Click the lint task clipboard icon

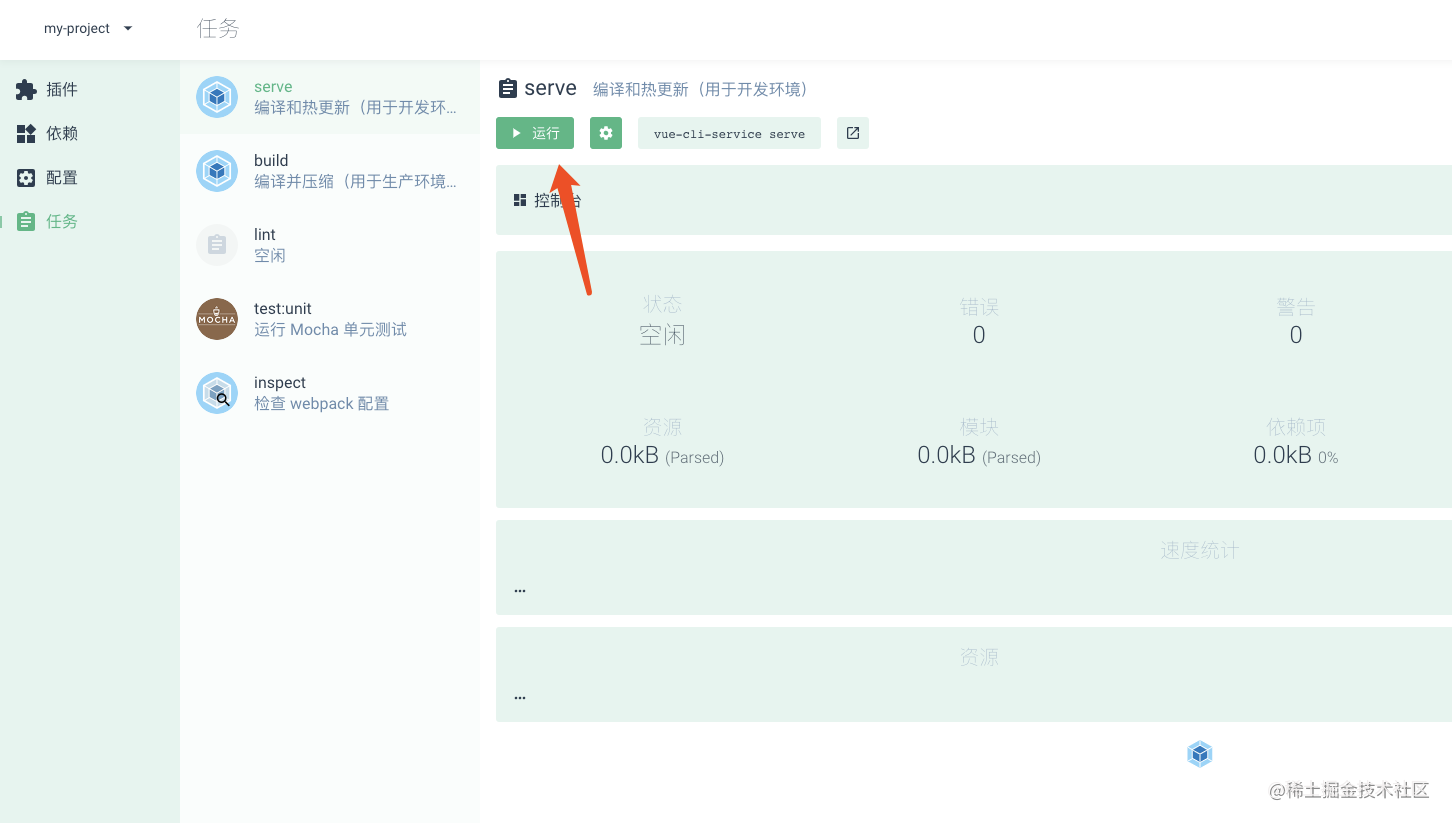point(217,245)
